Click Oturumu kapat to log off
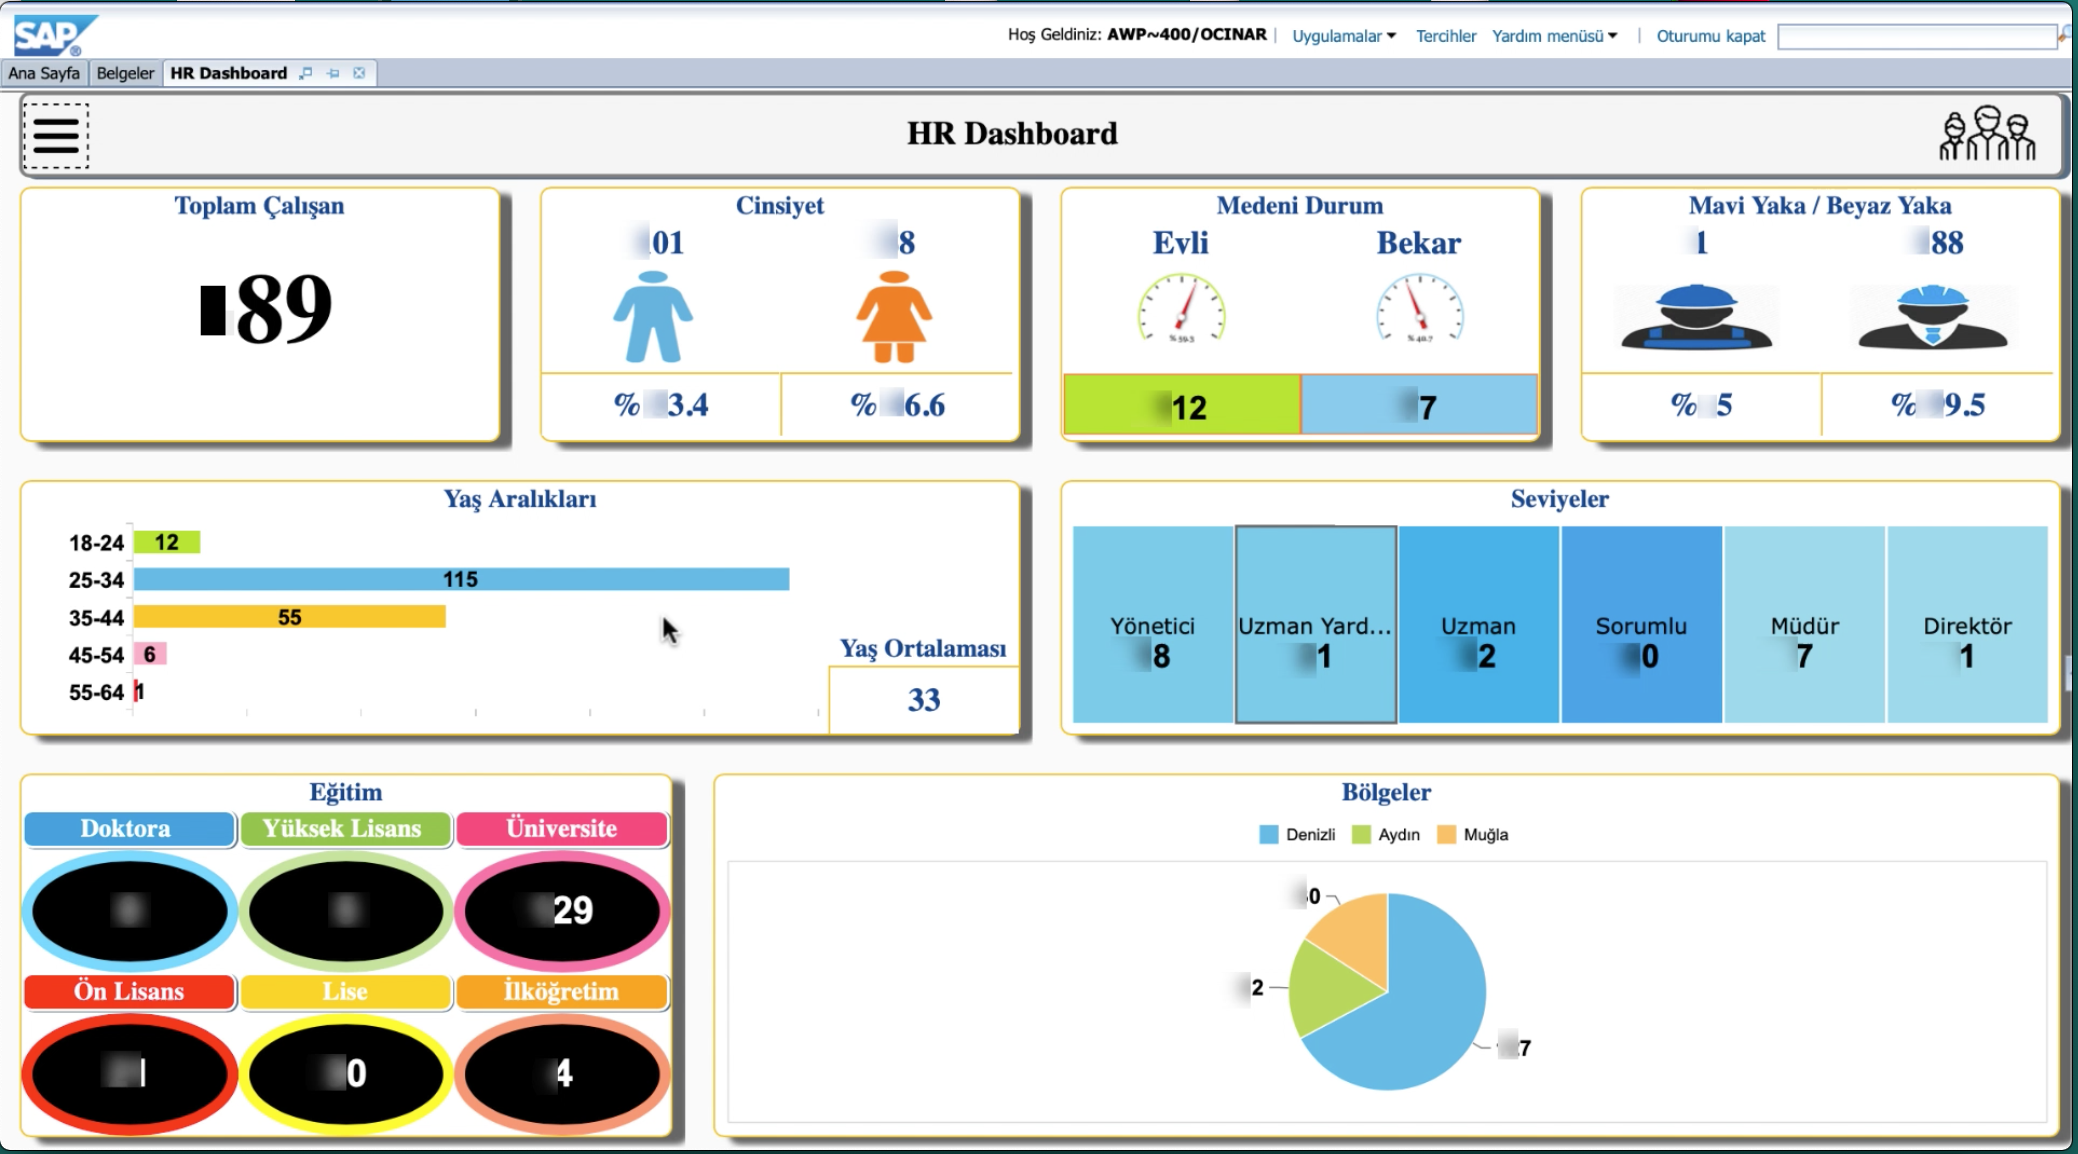Screen dimensions: 2078x1154 pyautogui.click(x=1711, y=36)
